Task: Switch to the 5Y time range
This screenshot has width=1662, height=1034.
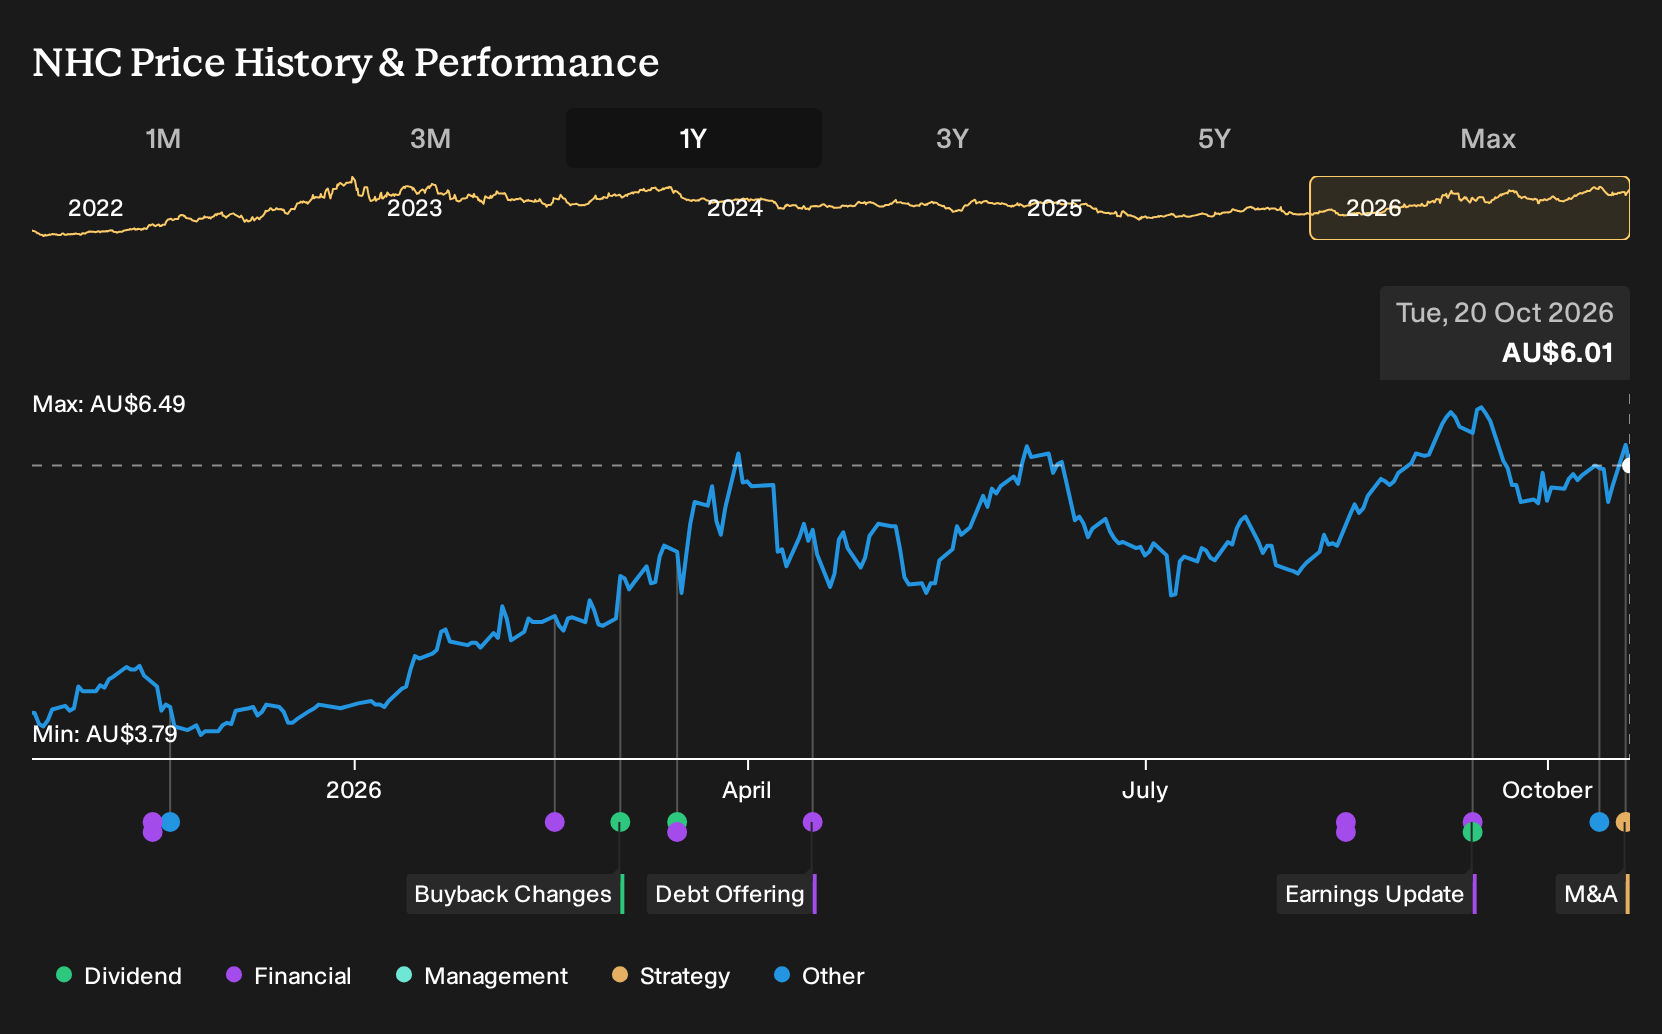Action: click(1214, 138)
